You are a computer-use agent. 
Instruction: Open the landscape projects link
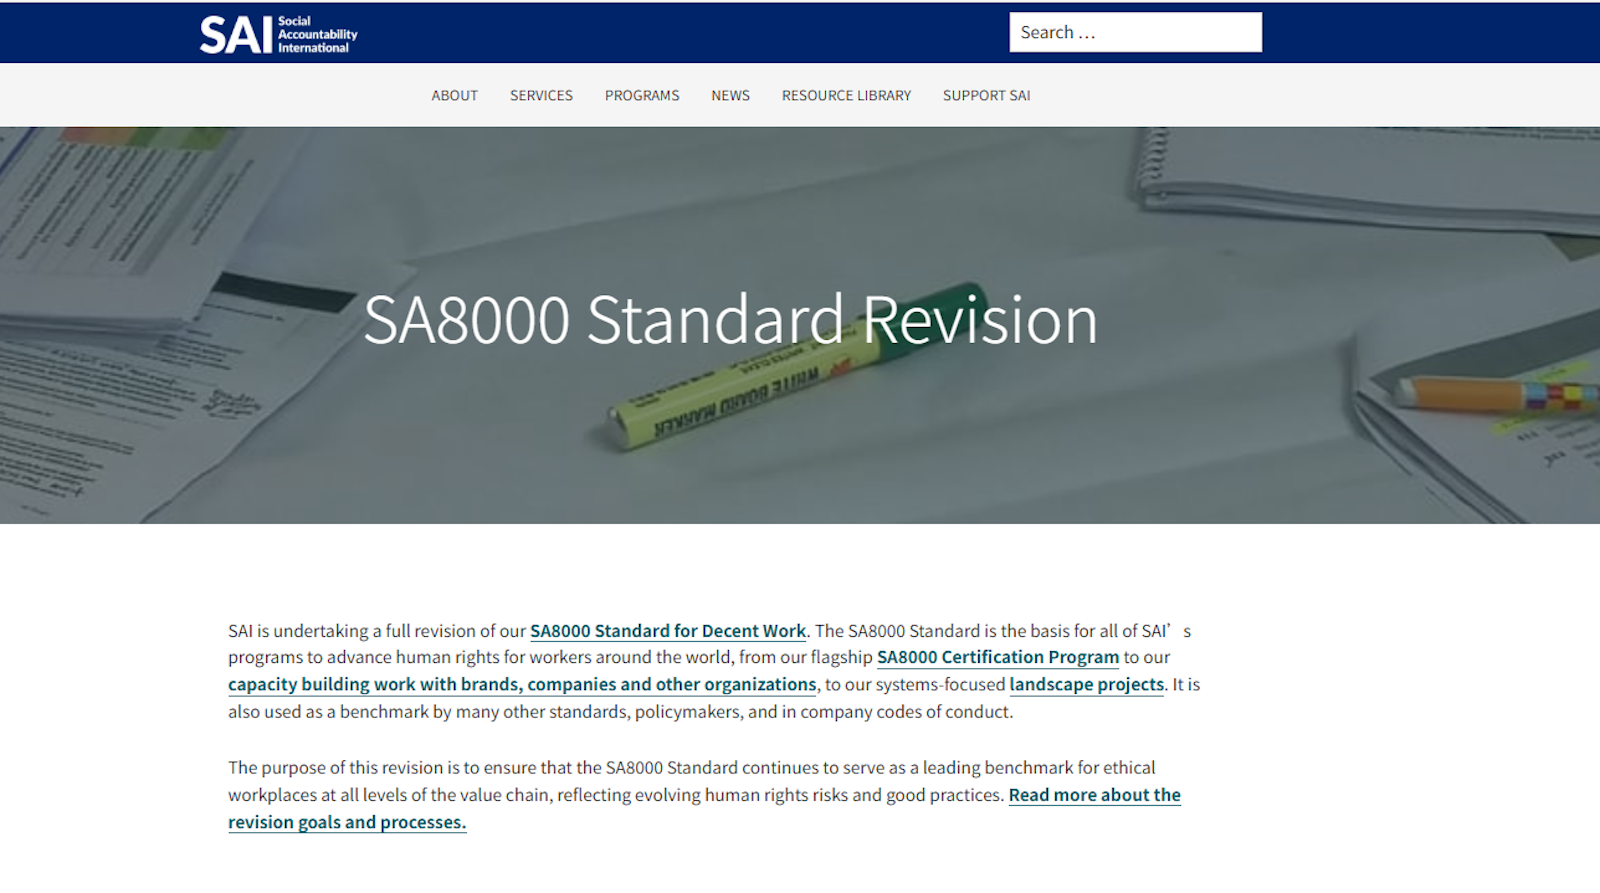[x=1086, y=684]
